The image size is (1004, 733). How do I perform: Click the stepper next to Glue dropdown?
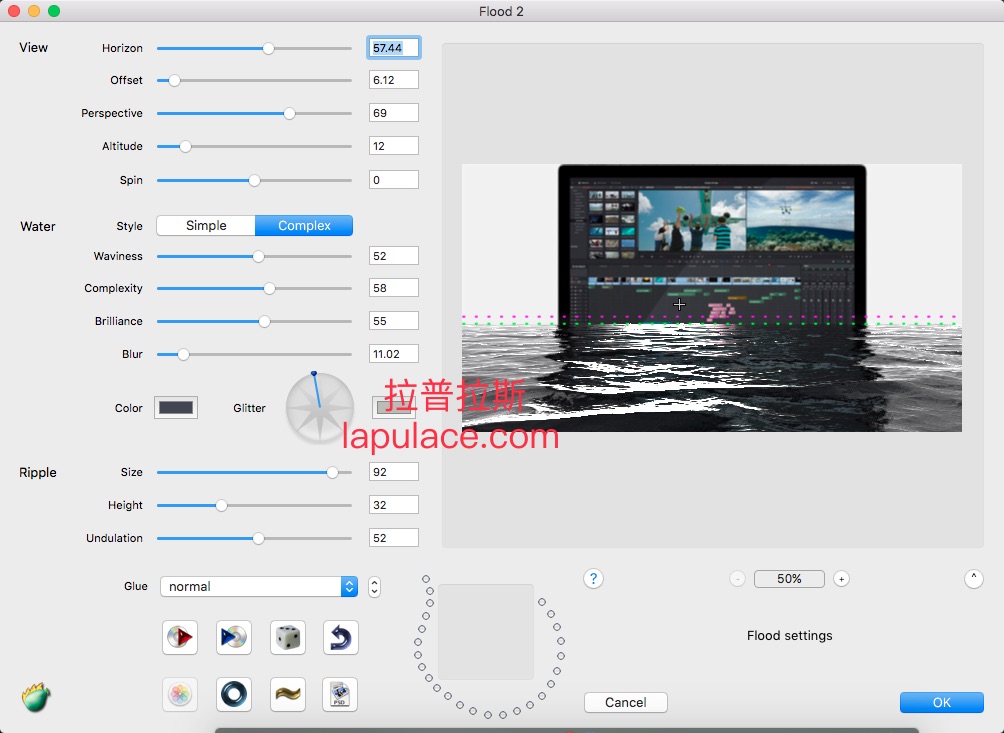coord(374,587)
